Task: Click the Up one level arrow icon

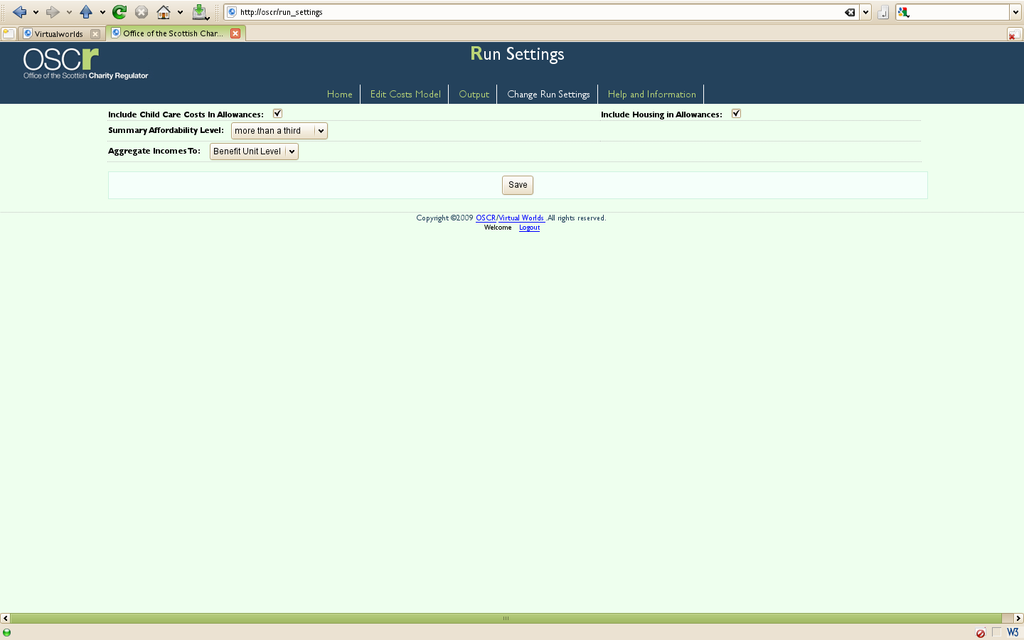Action: (x=86, y=12)
